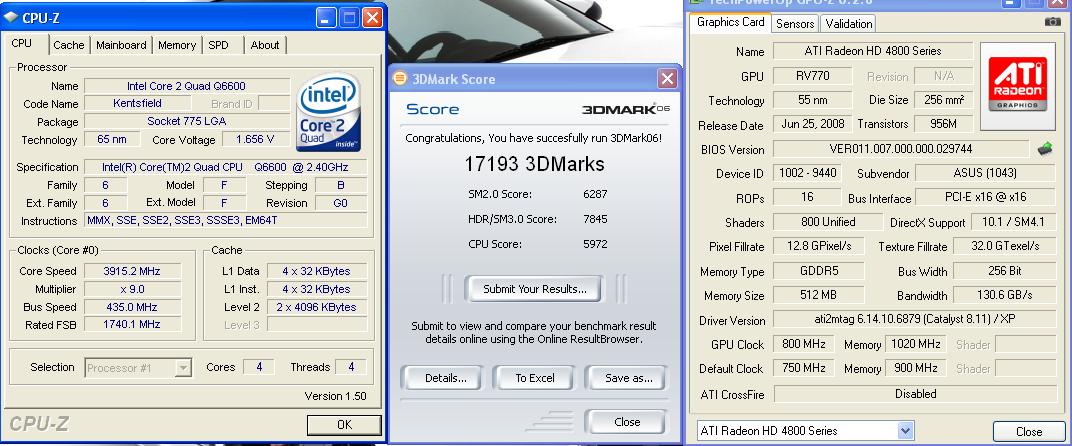Click the Default Clock value 750 MHz
The height and width of the screenshot is (446, 1072).
pyautogui.click(x=803, y=368)
